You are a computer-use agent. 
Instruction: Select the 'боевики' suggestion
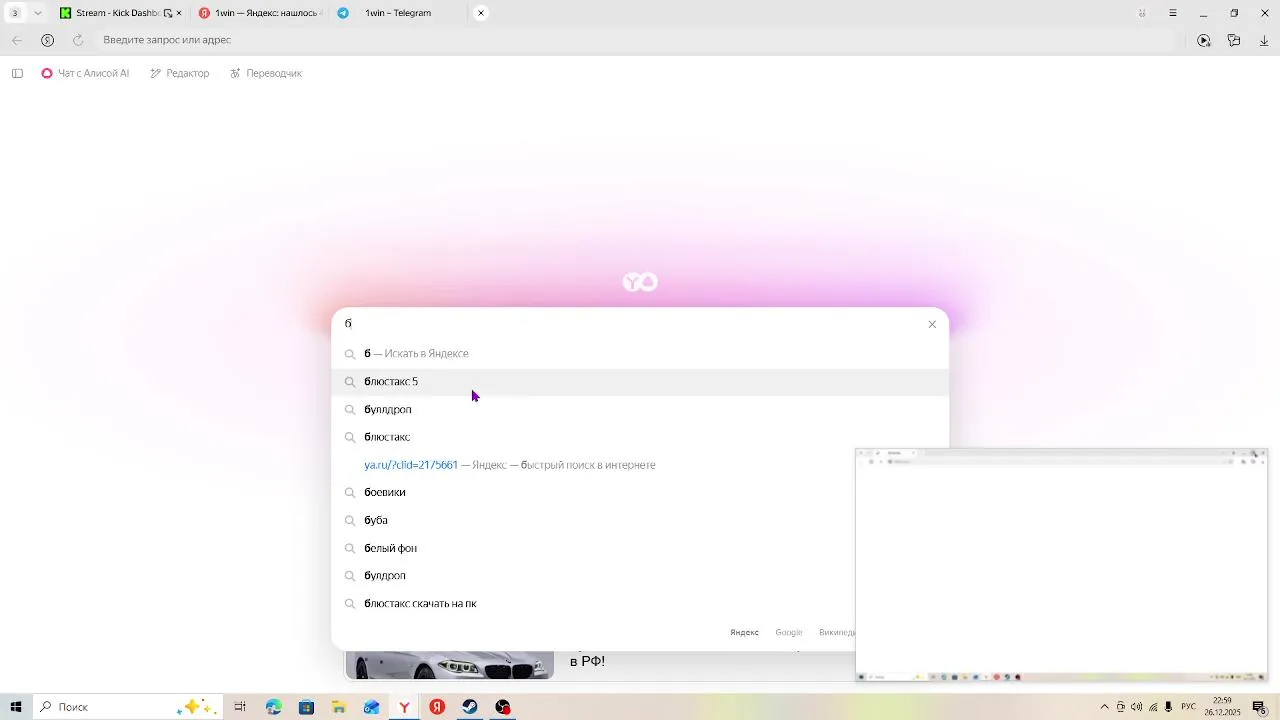click(x=594, y=492)
